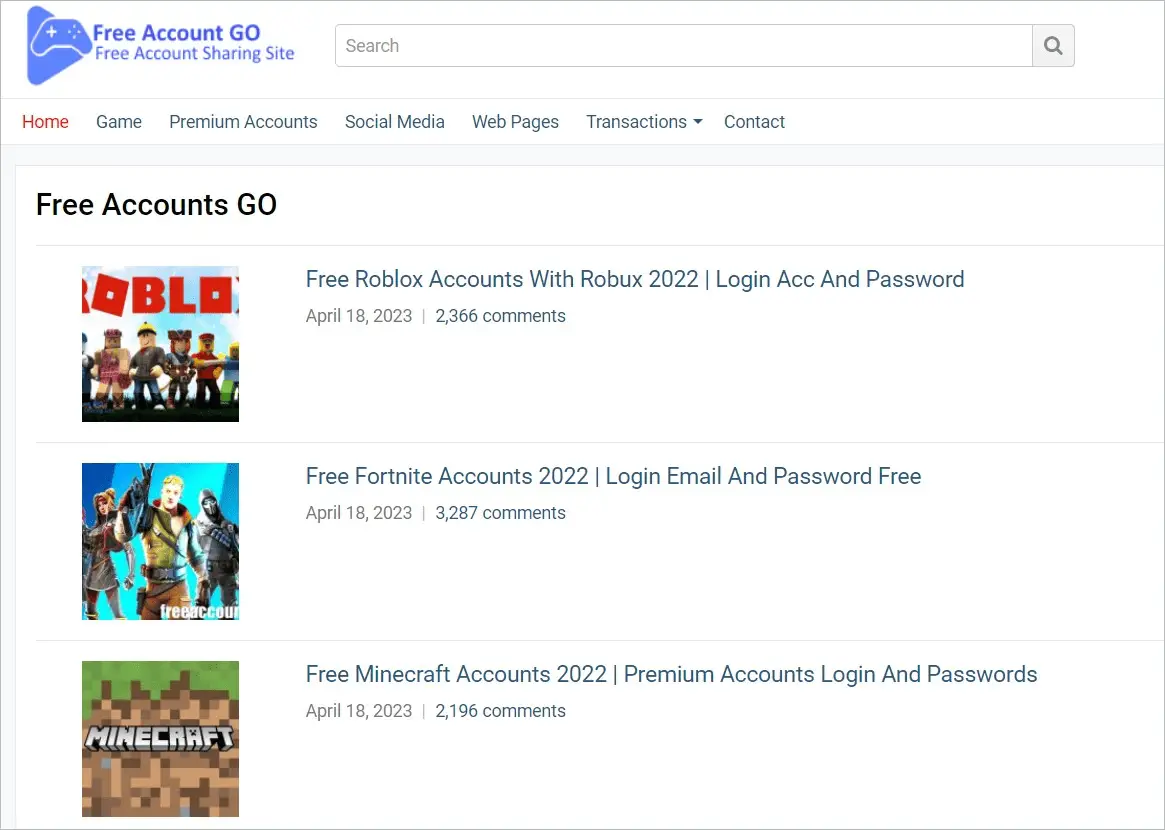This screenshot has width=1165, height=830.
Task: Click the Minecraft thumbnail image
Action: click(160, 739)
